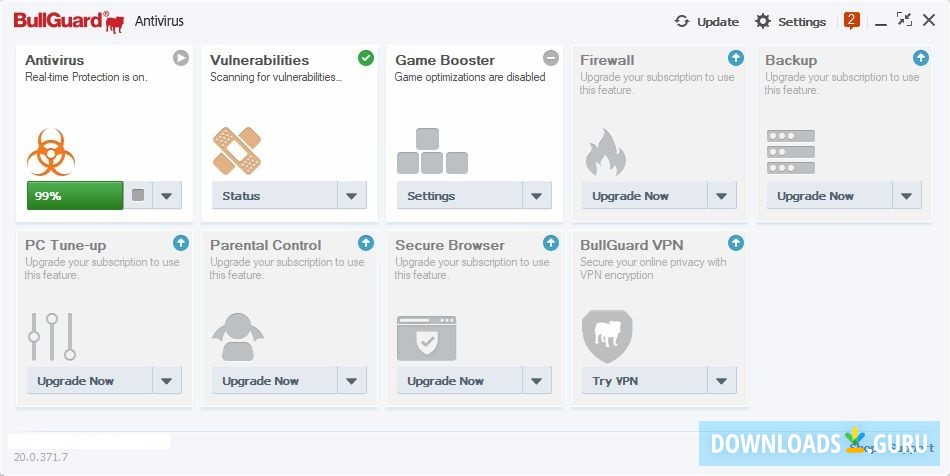
Task: Click the bandage Vulnerabilities icon
Action: point(237,150)
